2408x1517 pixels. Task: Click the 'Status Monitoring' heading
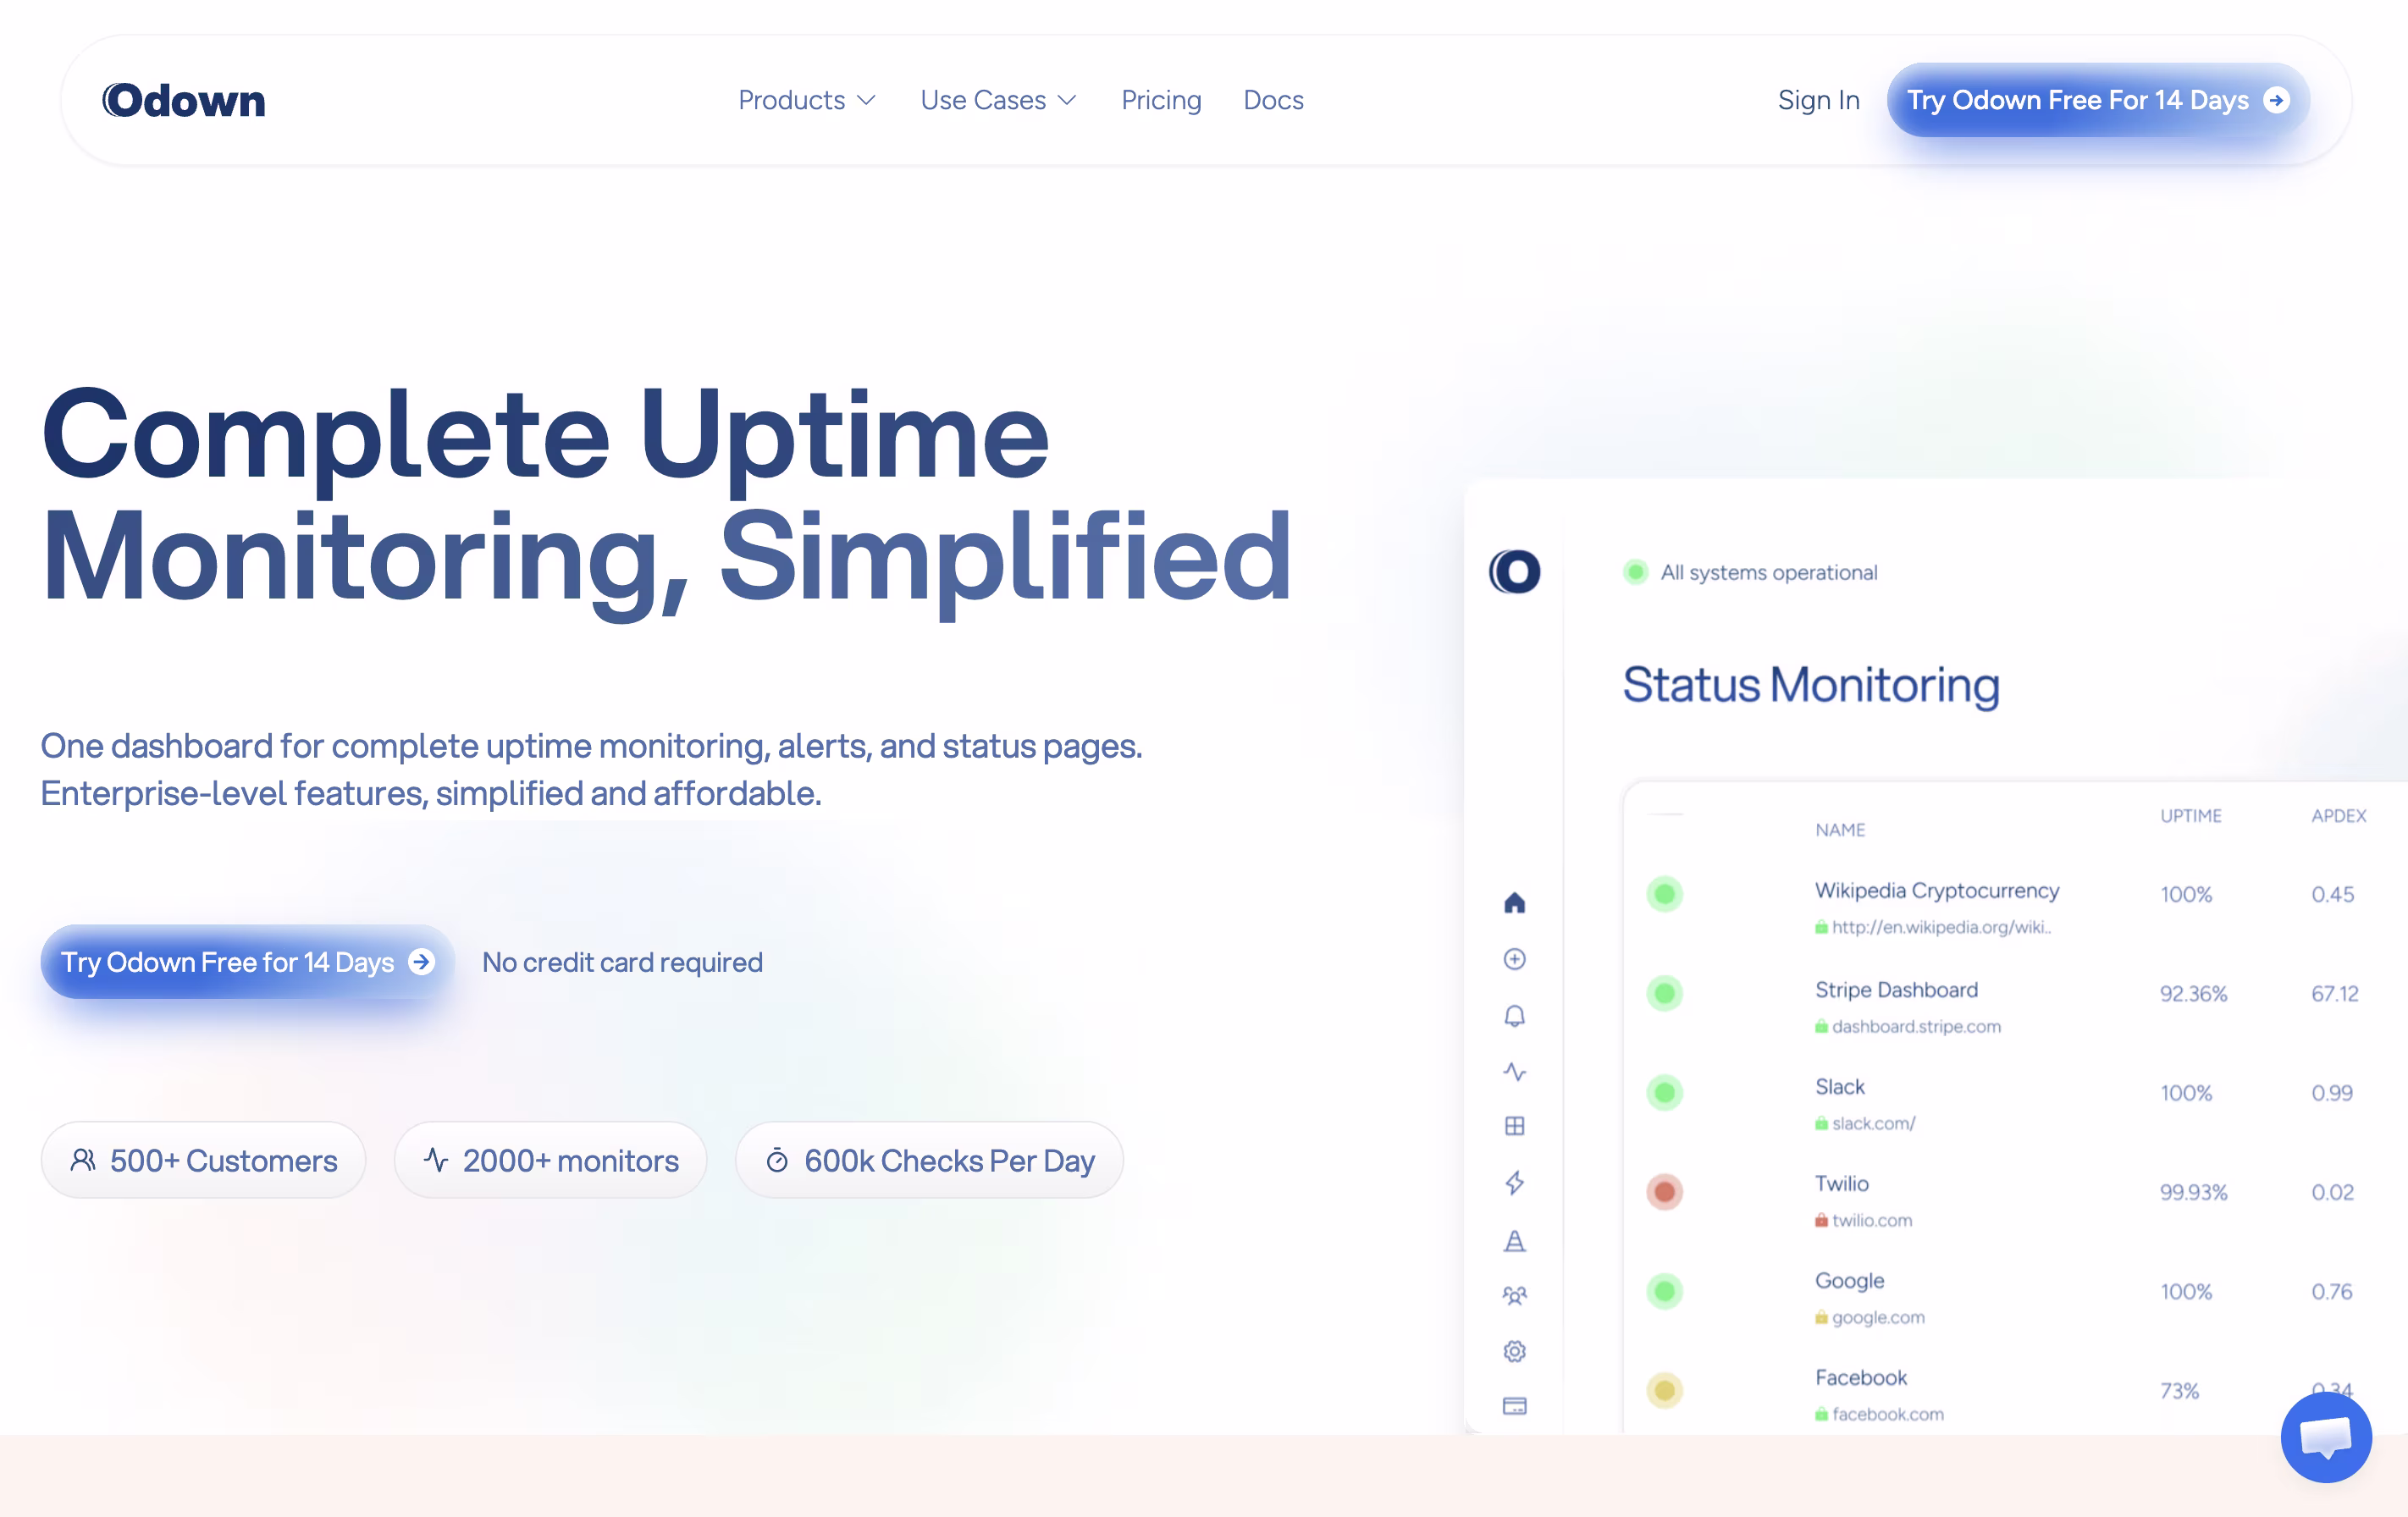pos(1811,685)
